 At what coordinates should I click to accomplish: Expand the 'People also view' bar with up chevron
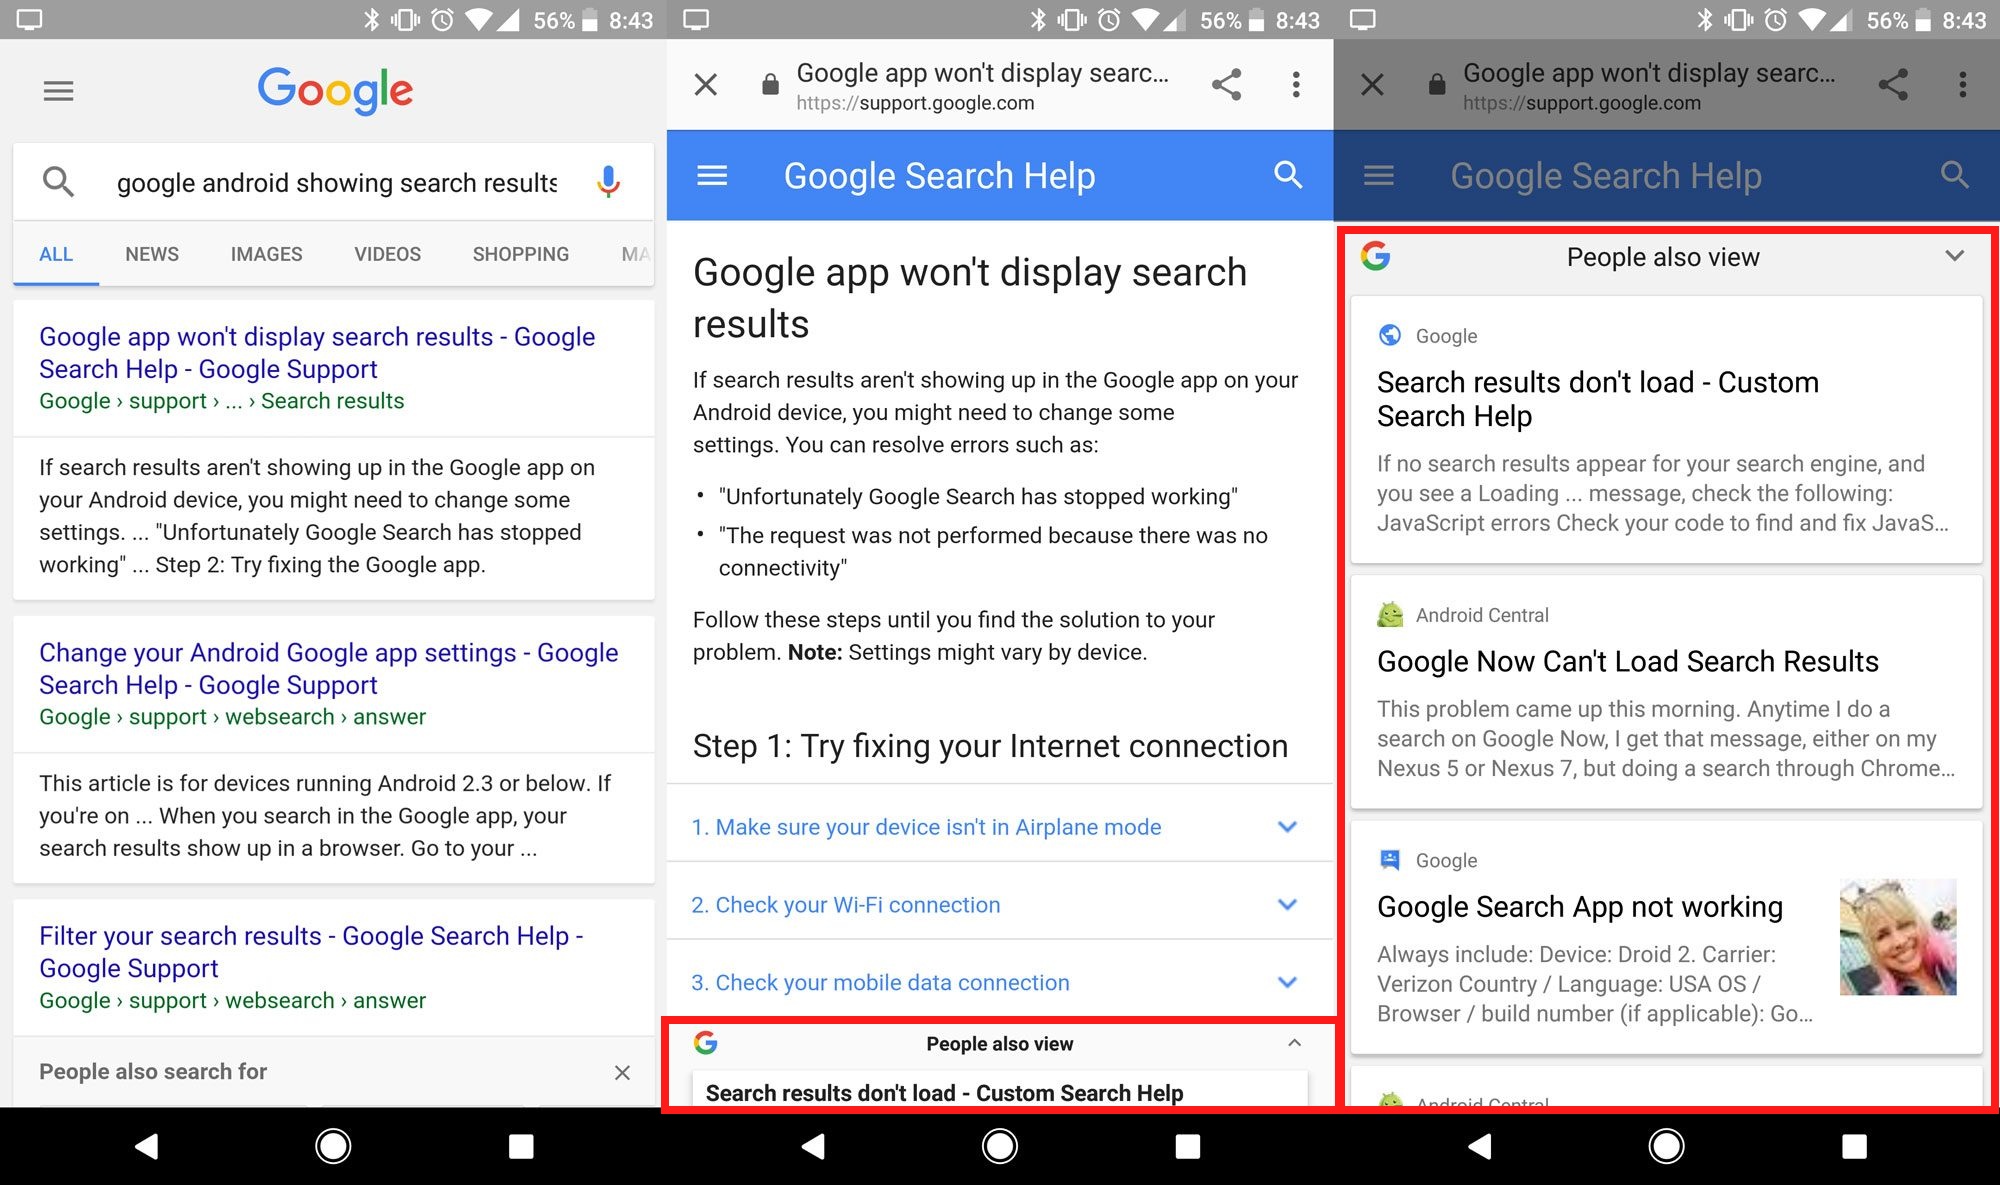[x=1294, y=1043]
